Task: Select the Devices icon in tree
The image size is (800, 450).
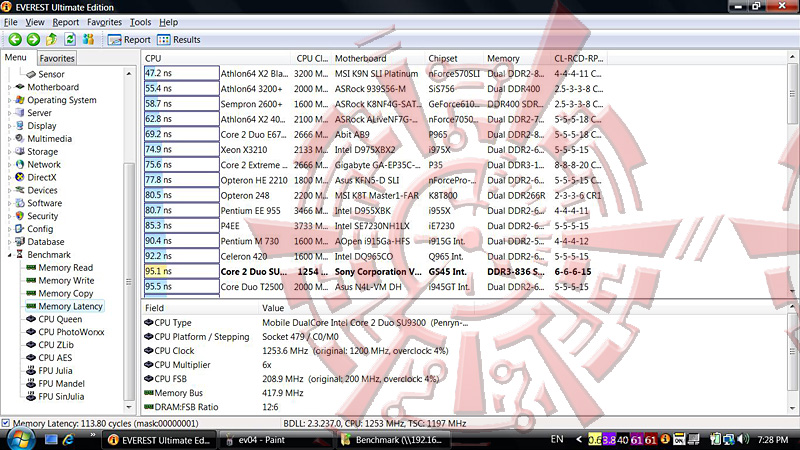Action: [20, 190]
